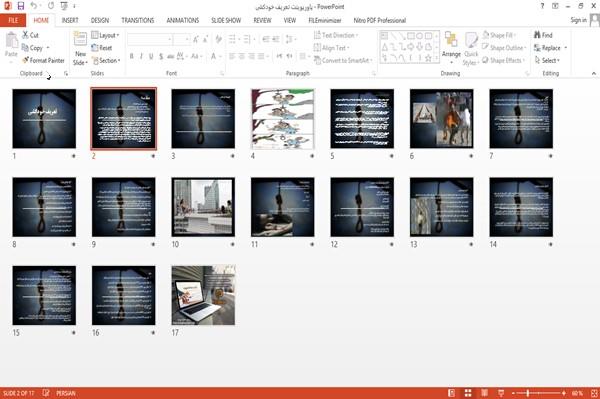
Task: Click Sign in link
Action: click(x=578, y=20)
